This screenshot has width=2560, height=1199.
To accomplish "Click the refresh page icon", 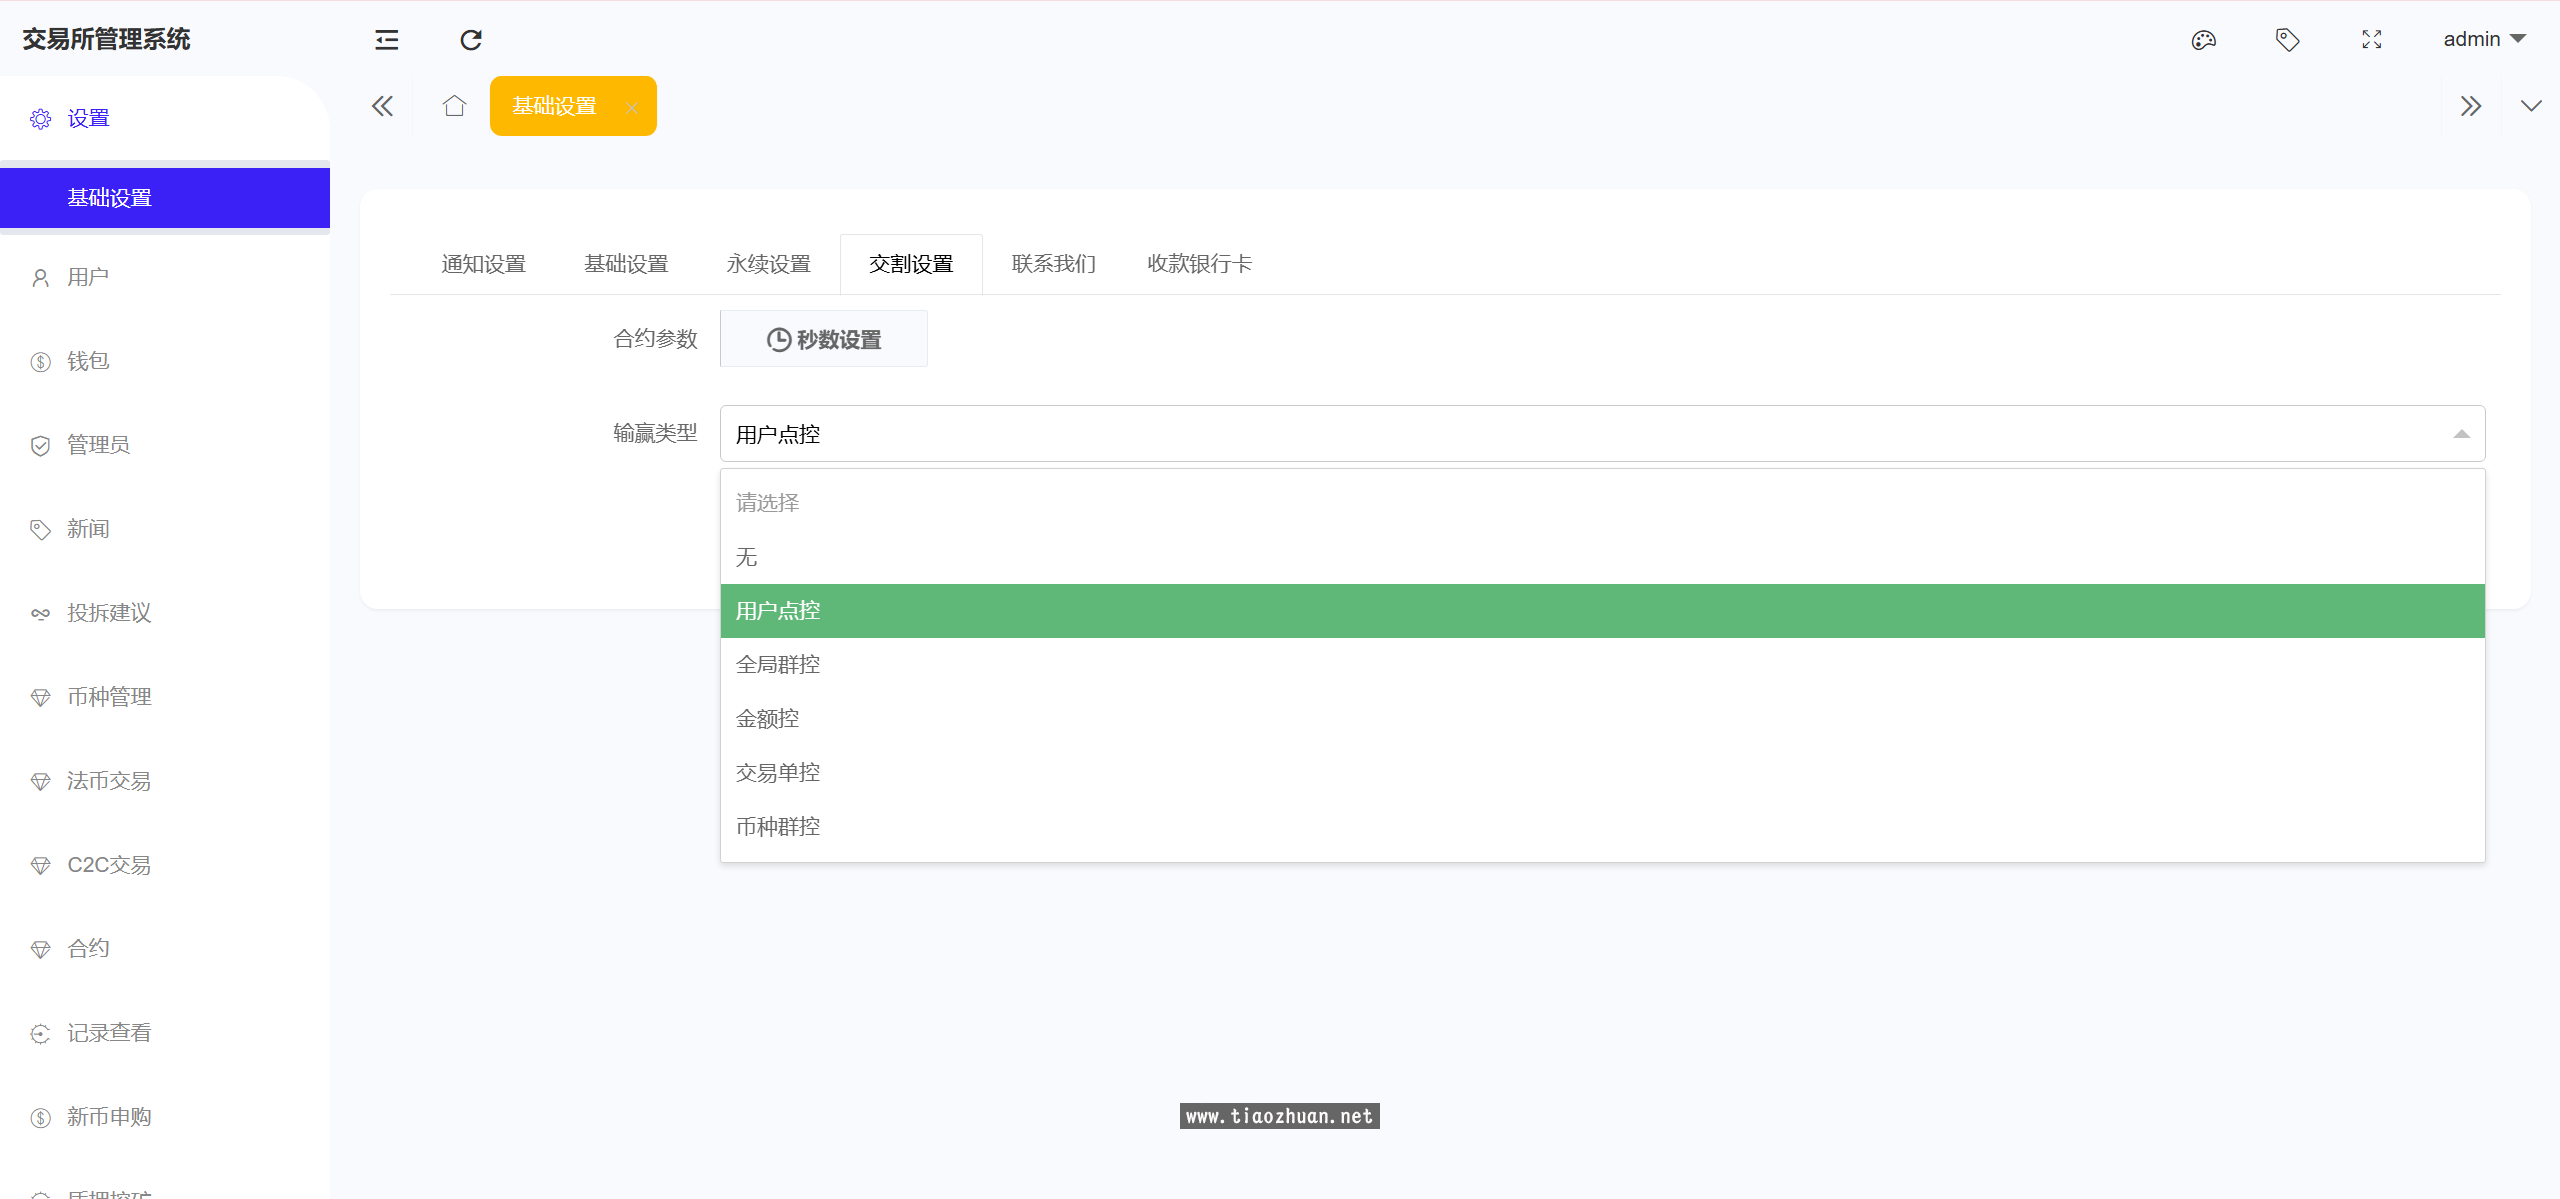I will 471,40.
